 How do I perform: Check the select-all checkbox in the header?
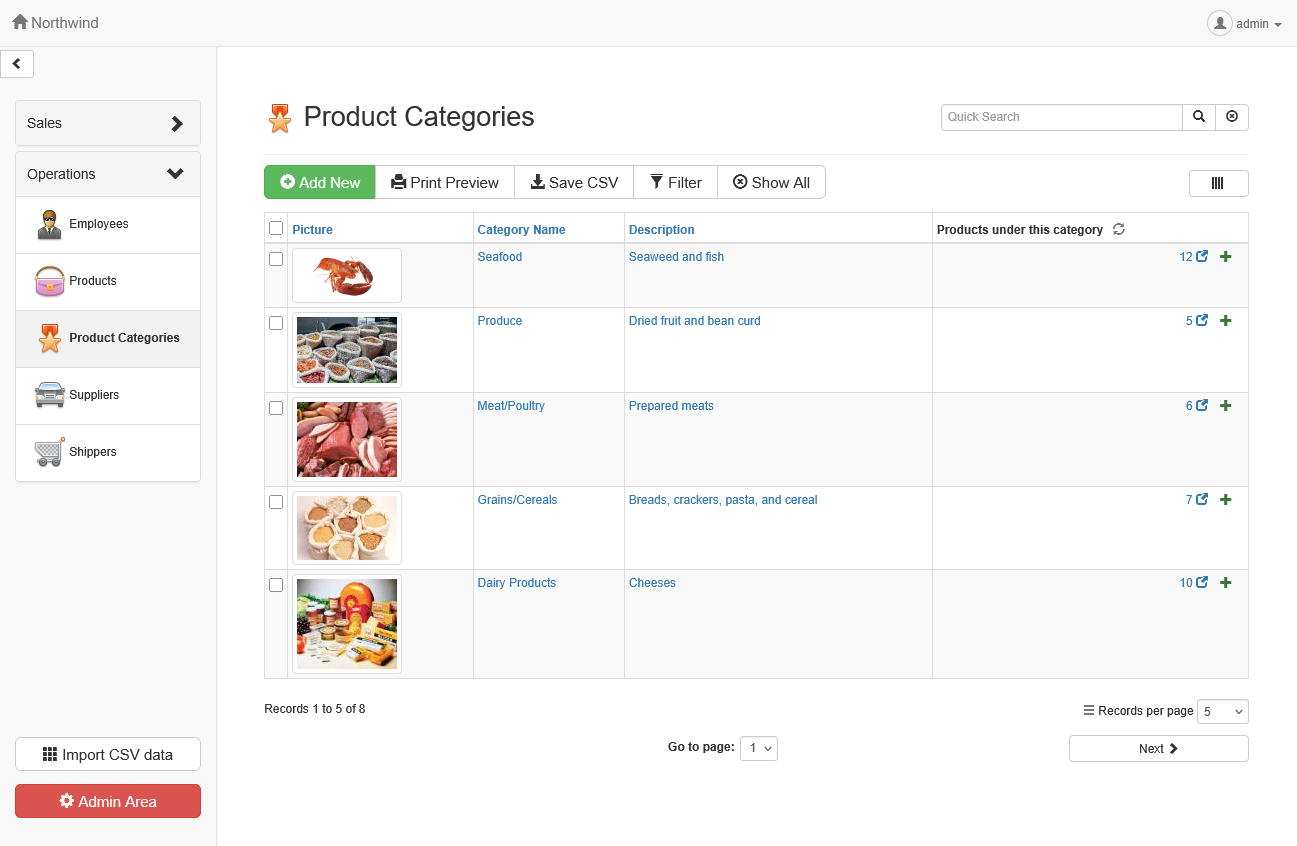(276, 227)
